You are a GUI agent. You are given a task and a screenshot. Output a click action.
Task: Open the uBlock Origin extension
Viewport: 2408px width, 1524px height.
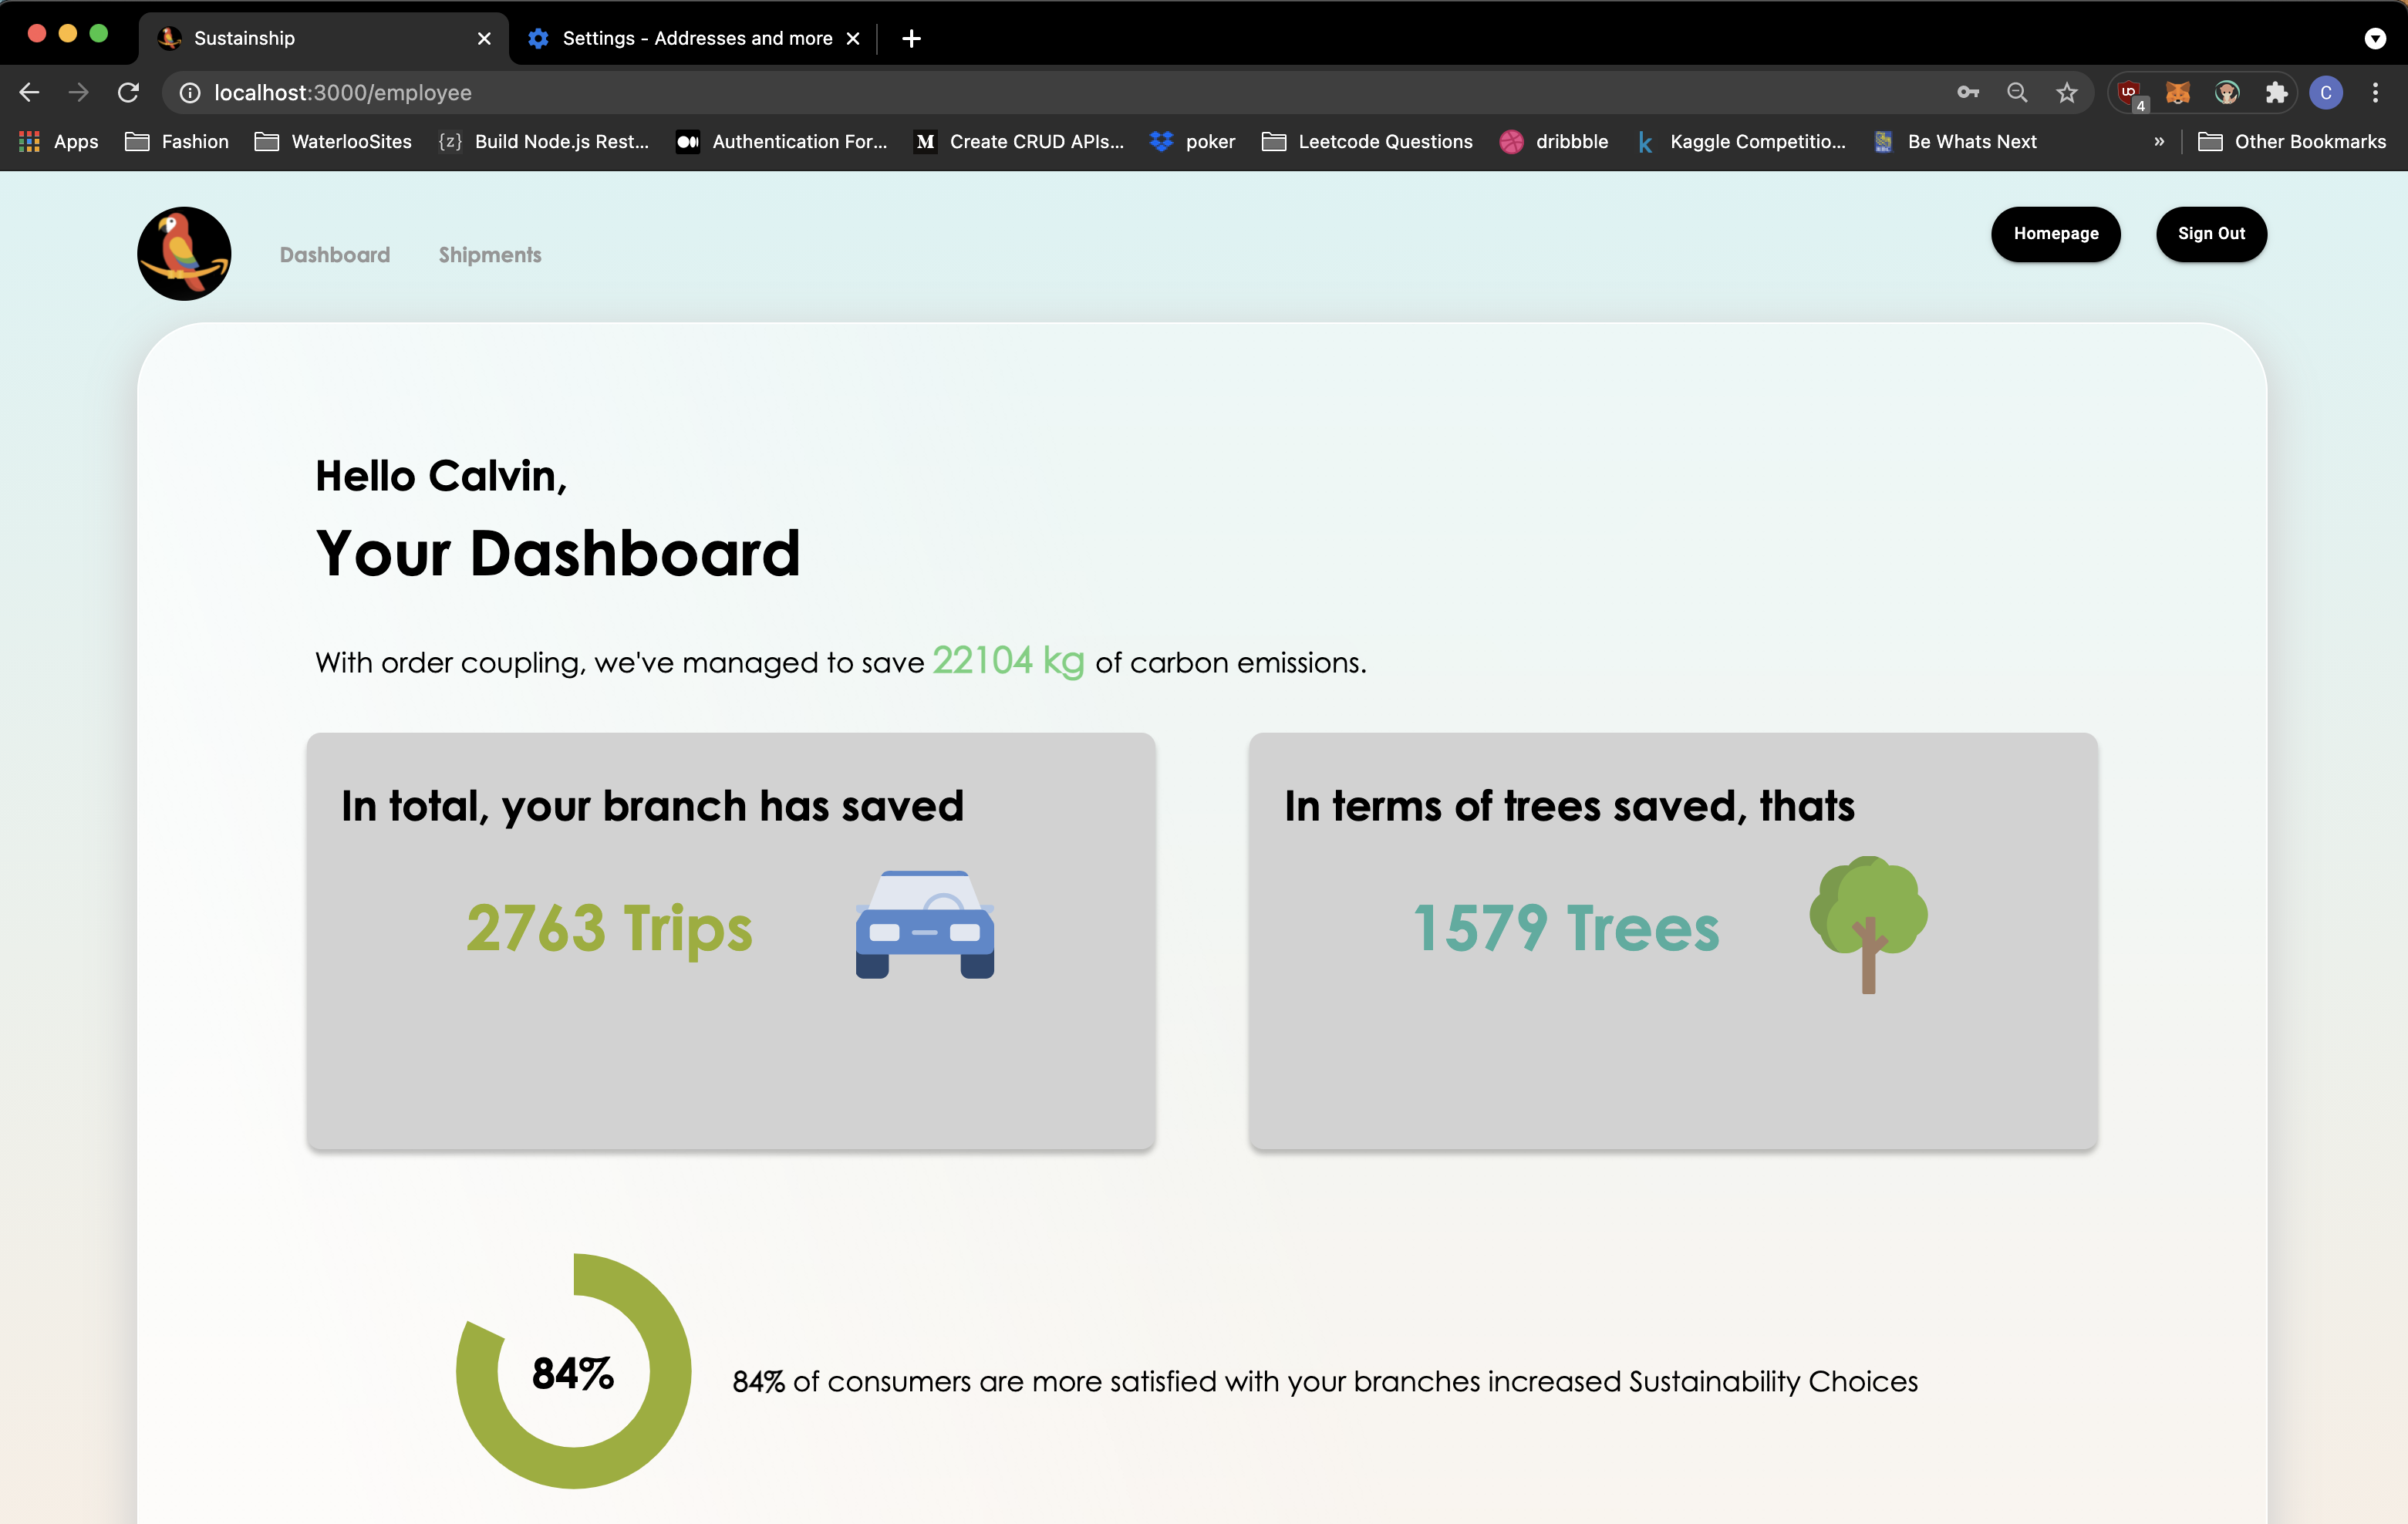(x=2129, y=93)
